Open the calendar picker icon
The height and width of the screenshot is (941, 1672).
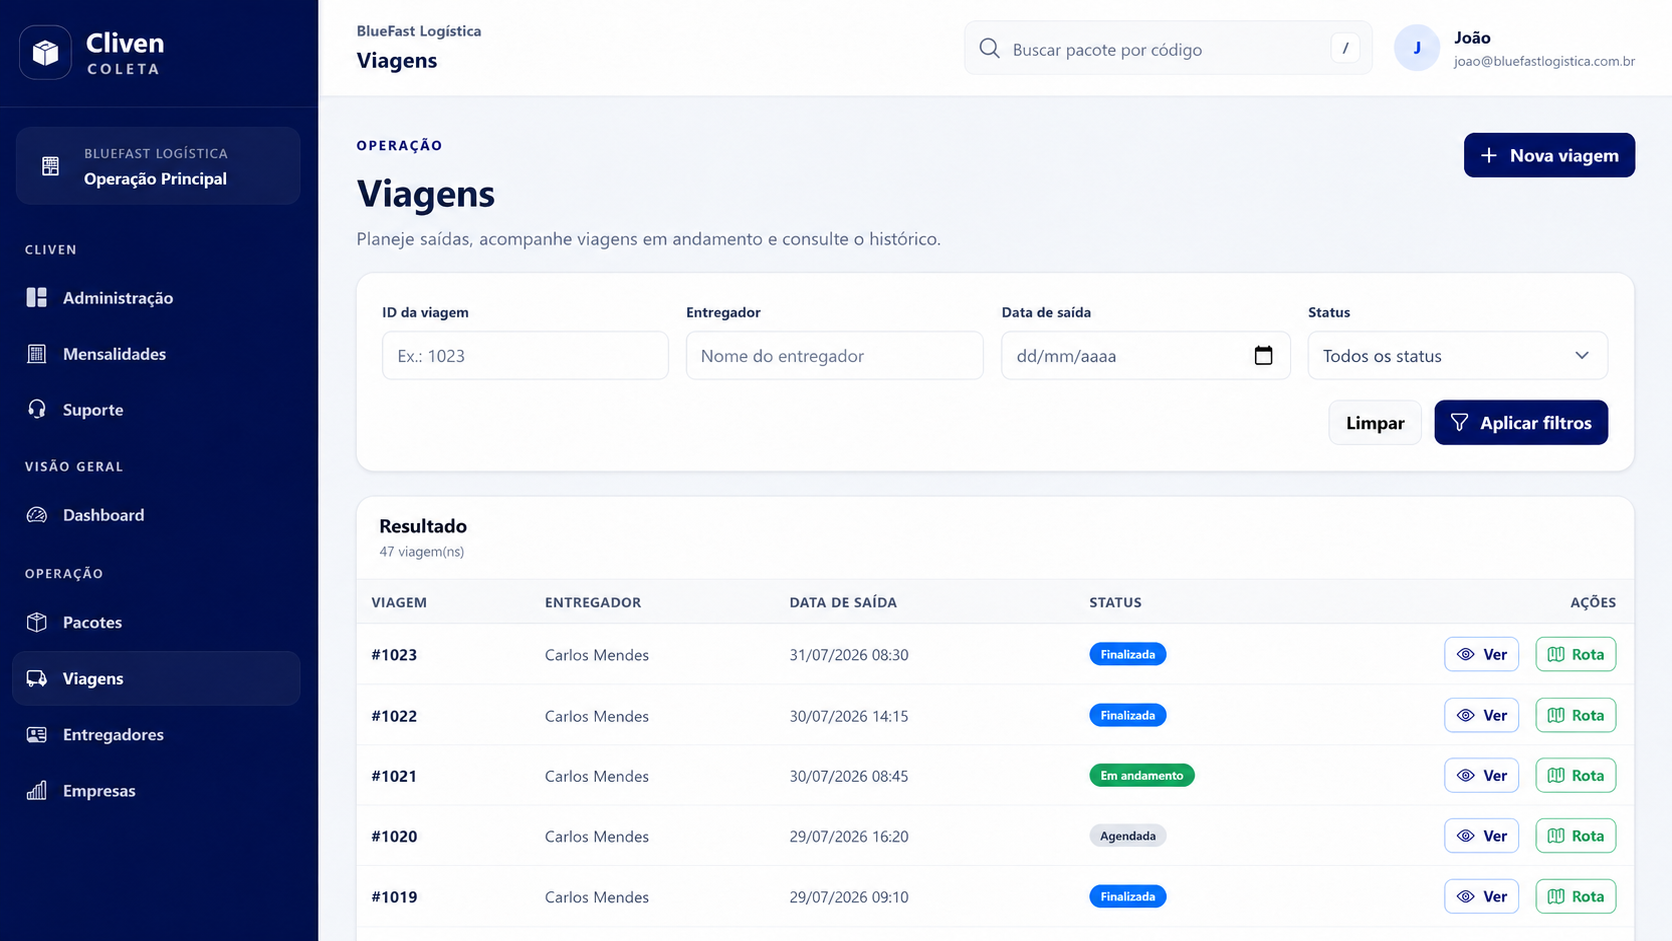coord(1264,355)
